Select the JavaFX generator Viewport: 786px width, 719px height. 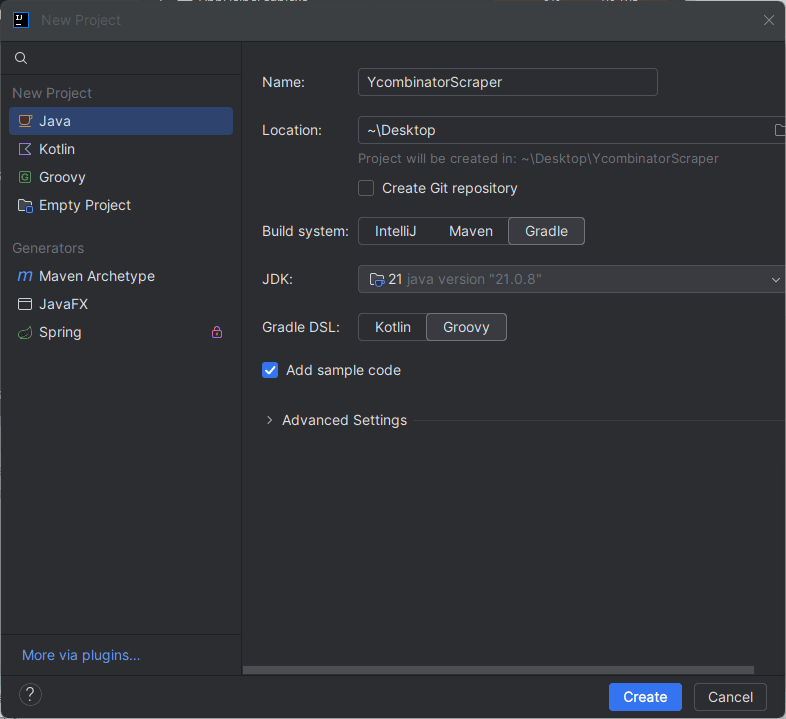coord(63,304)
